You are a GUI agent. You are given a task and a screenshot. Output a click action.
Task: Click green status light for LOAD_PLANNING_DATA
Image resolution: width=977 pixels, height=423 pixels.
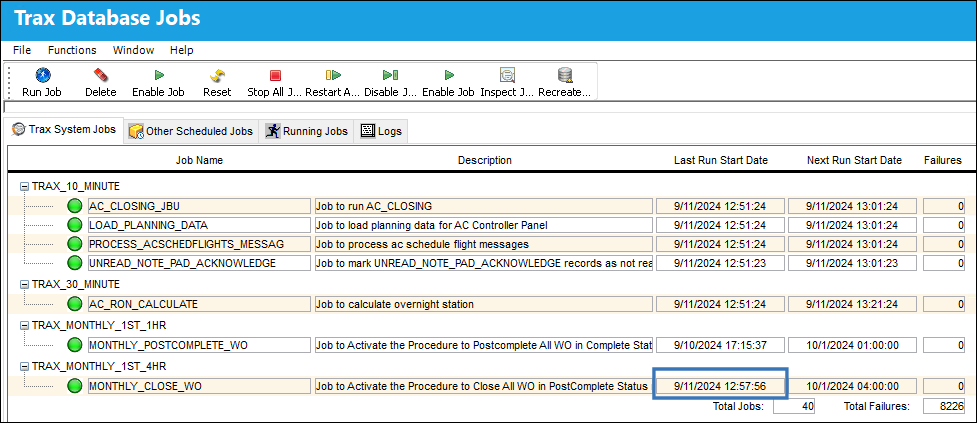tap(75, 225)
